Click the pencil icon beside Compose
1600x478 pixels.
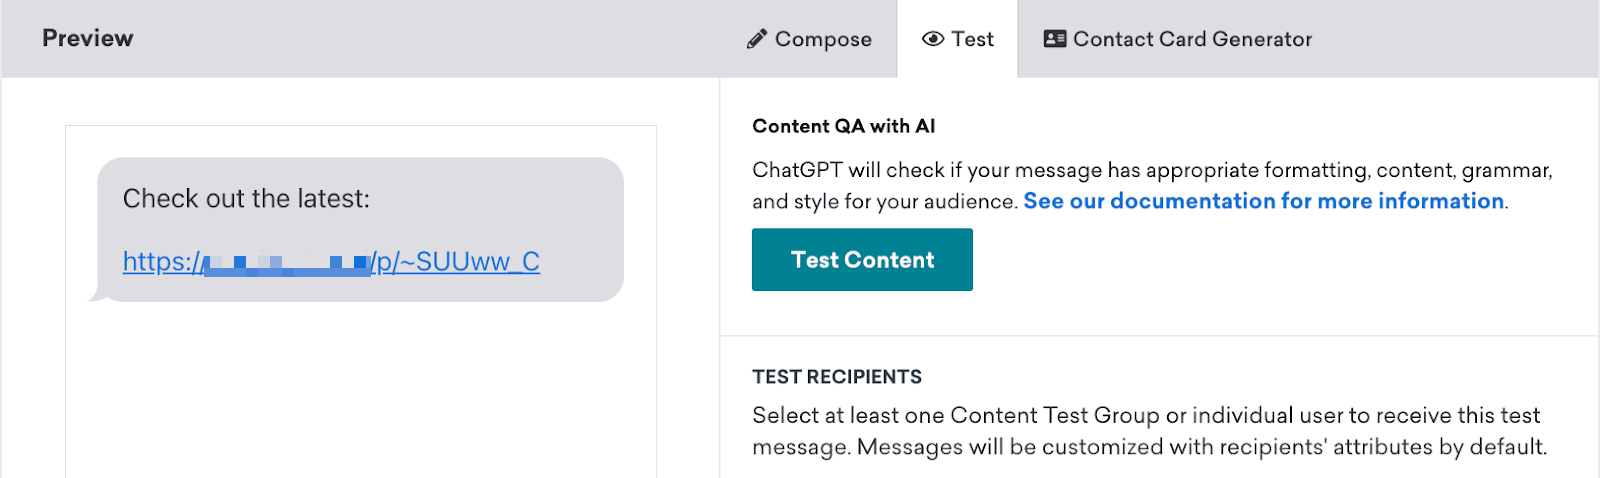pos(757,40)
